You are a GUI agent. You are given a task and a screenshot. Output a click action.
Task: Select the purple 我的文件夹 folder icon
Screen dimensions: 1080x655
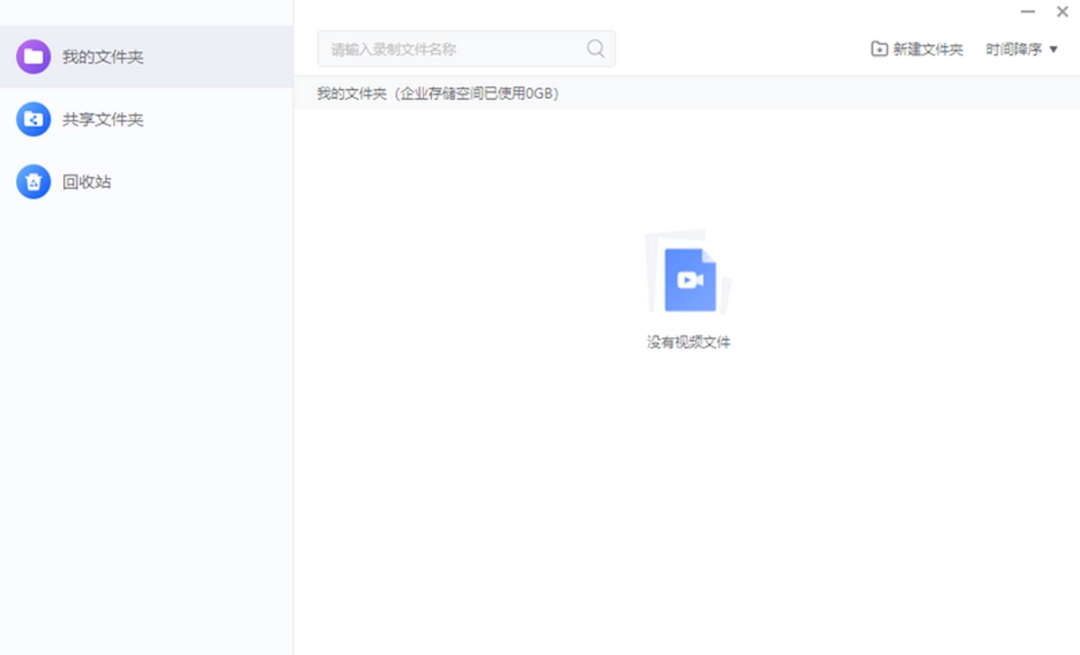coord(33,57)
